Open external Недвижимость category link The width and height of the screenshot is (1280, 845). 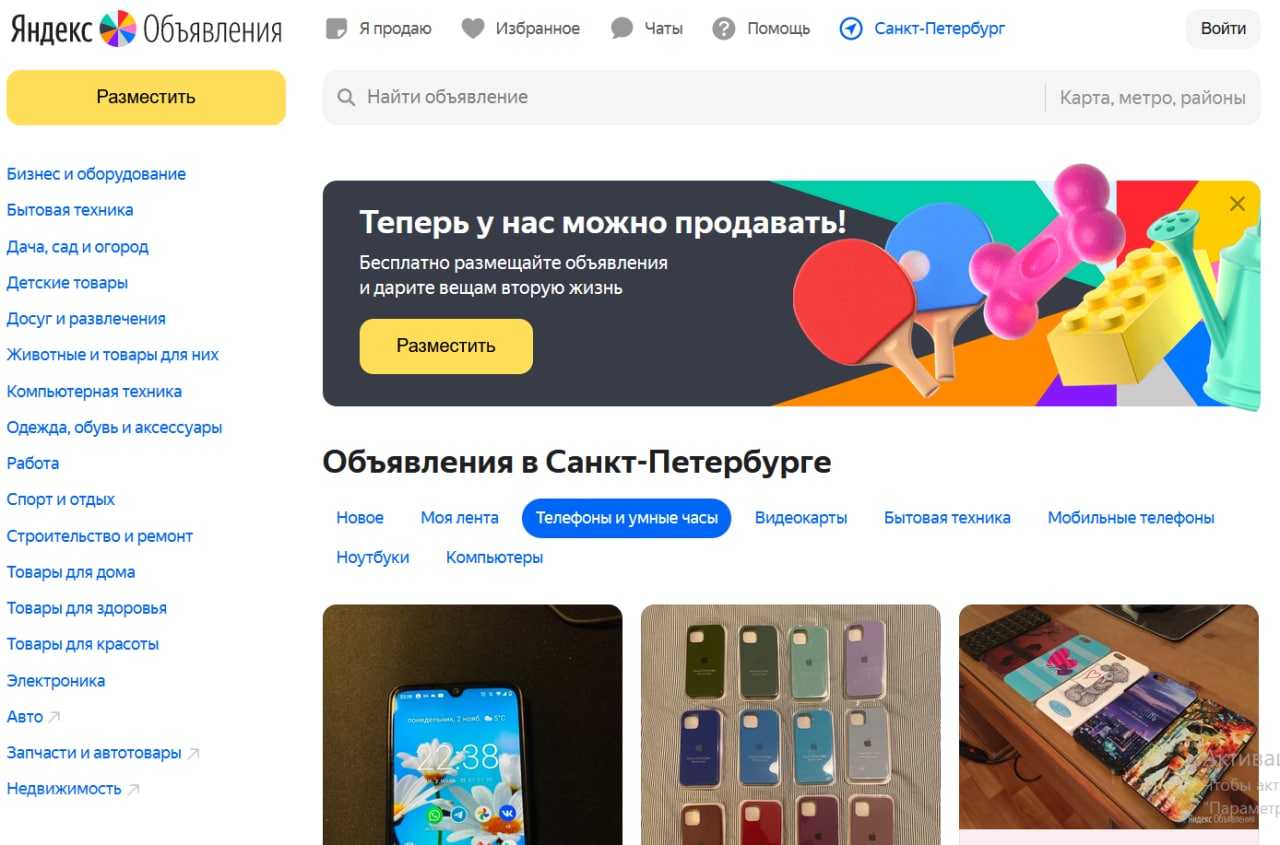point(73,789)
